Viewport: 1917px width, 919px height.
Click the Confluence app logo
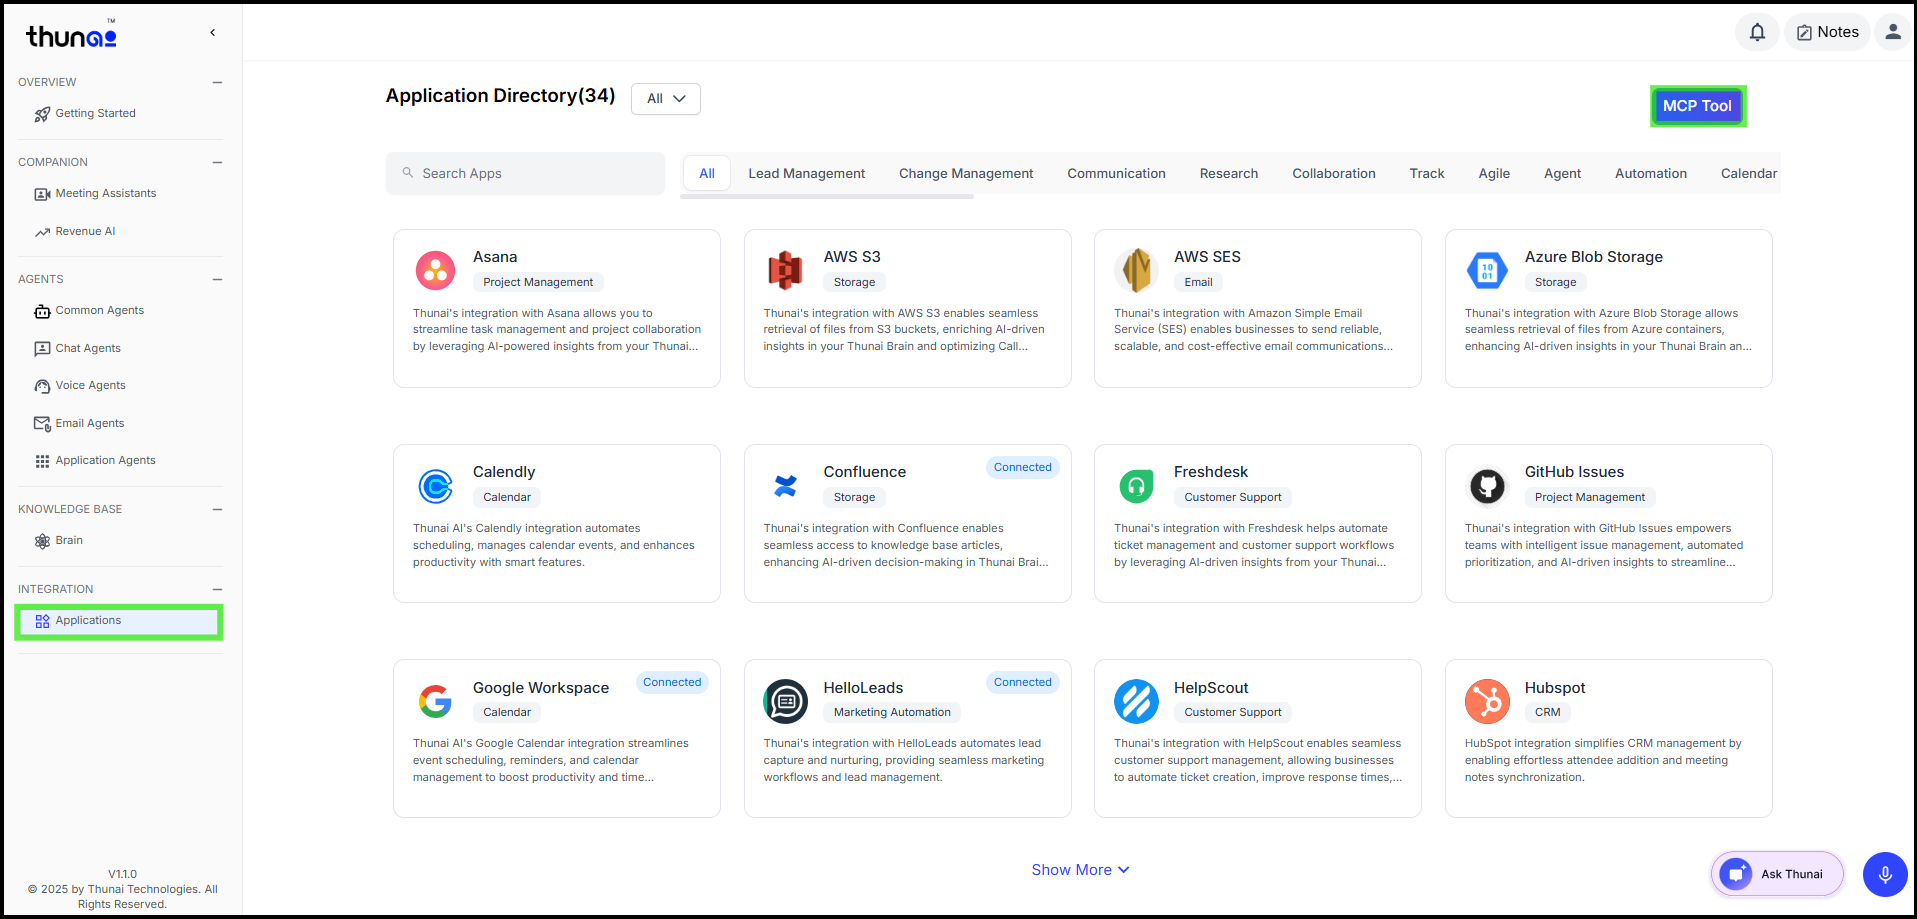[x=786, y=486]
